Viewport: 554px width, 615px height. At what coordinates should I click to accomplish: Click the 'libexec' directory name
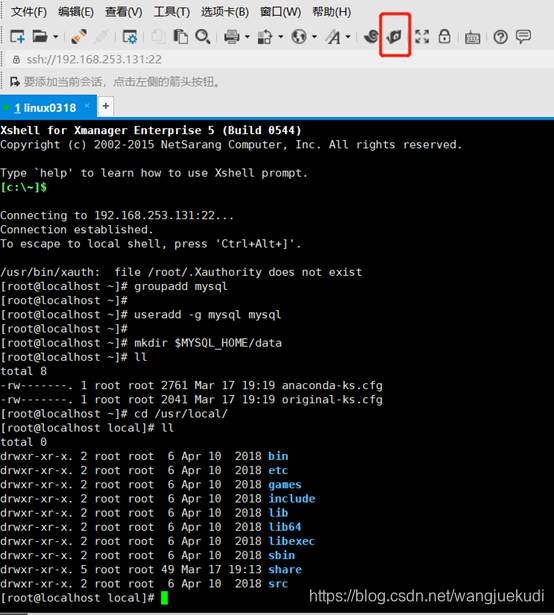pos(292,541)
